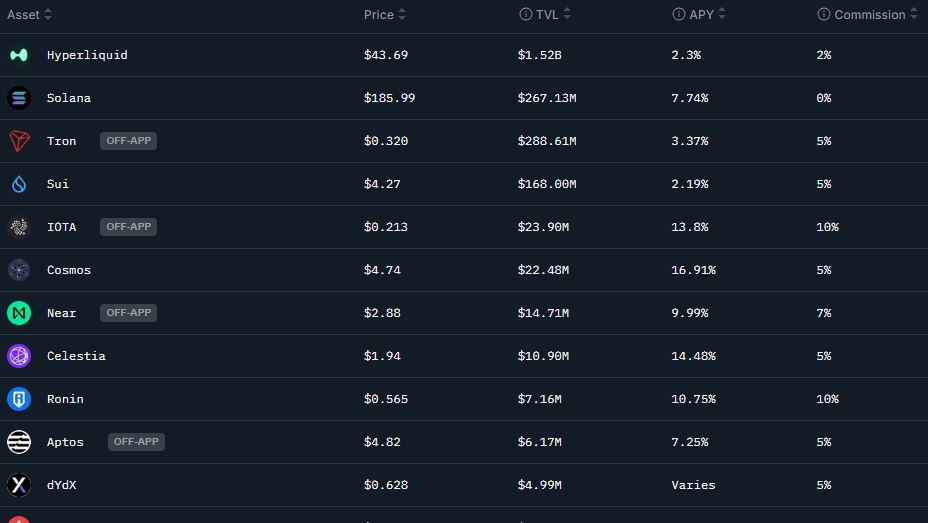Click the red Tron logo icon
The height and width of the screenshot is (523, 928).
pyautogui.click(x=19, y=141)
